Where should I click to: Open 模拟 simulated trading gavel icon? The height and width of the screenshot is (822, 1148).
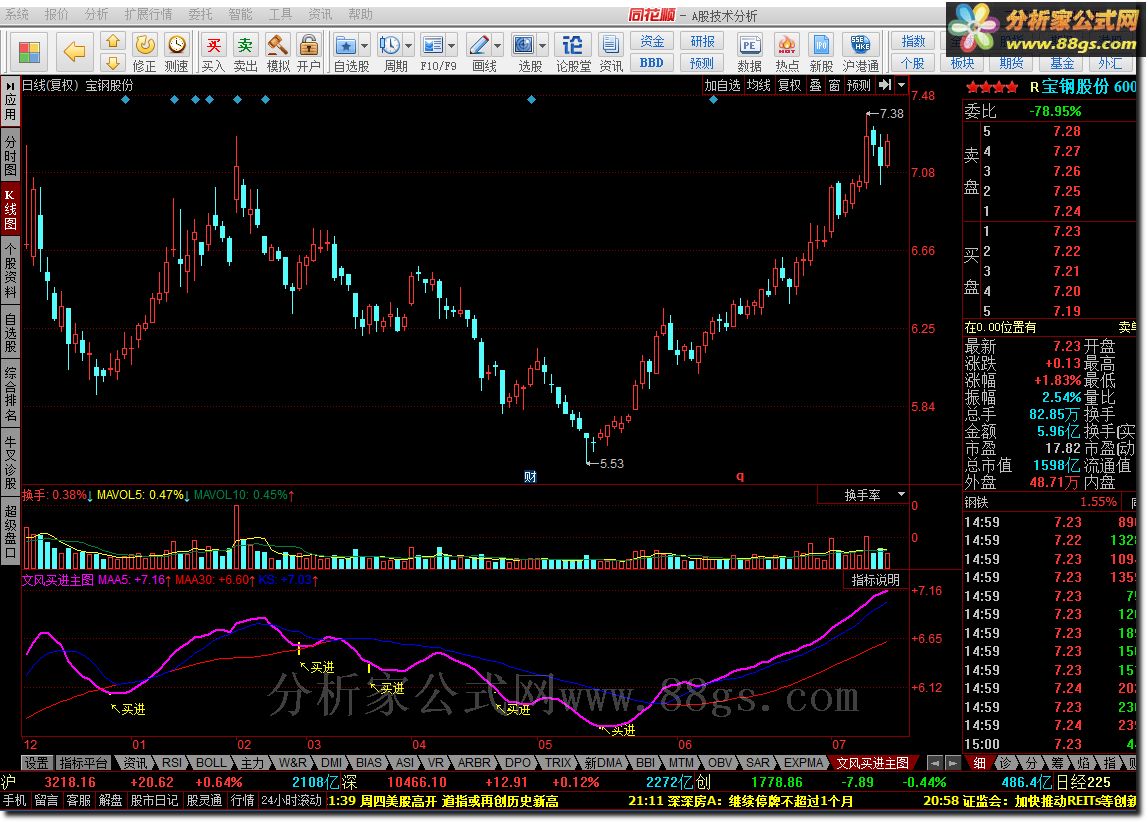(277, 45)
